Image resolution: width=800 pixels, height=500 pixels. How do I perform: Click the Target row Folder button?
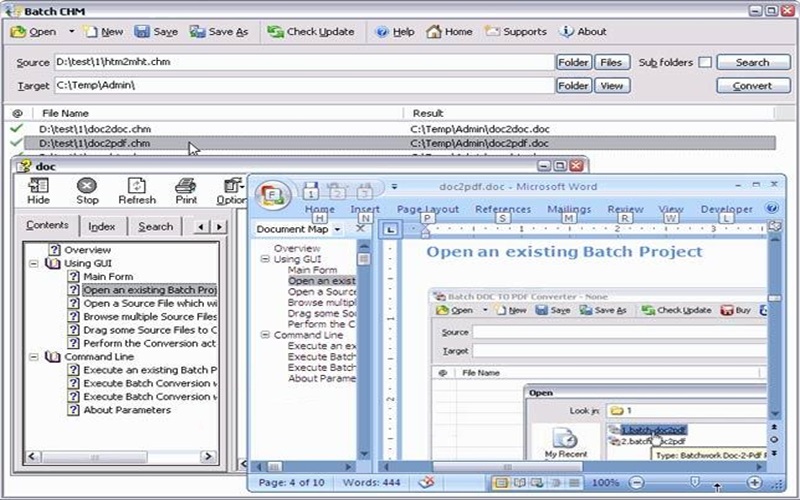click(573, 86)
